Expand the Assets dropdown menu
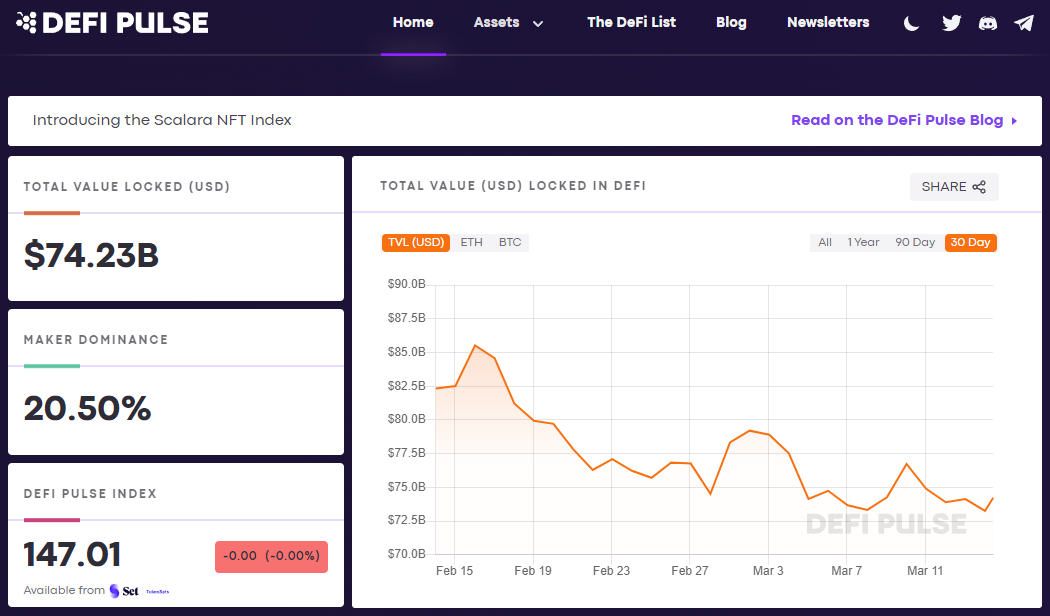 pos(508,23)
